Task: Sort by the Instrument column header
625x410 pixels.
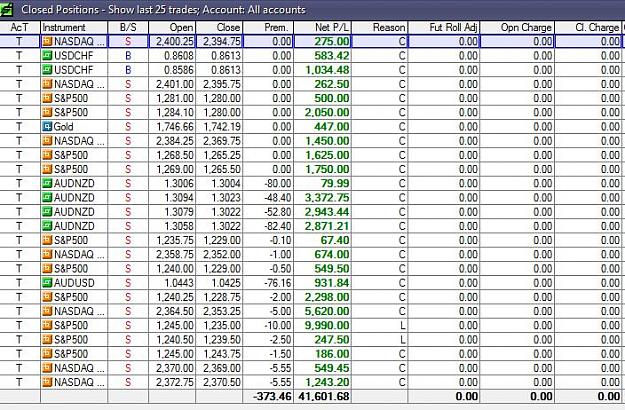Action: point(74,27)
